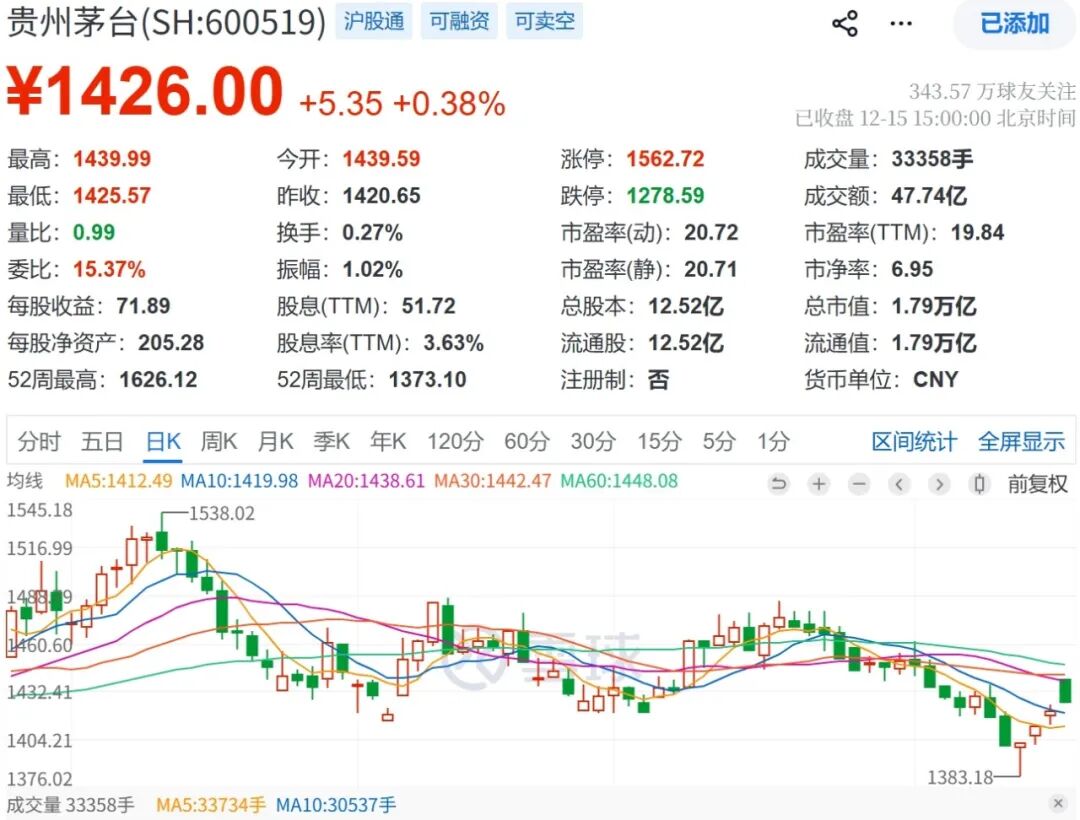1080x820 pixels.
Task: Select the 年K chart tab
Action: (388, 441)
